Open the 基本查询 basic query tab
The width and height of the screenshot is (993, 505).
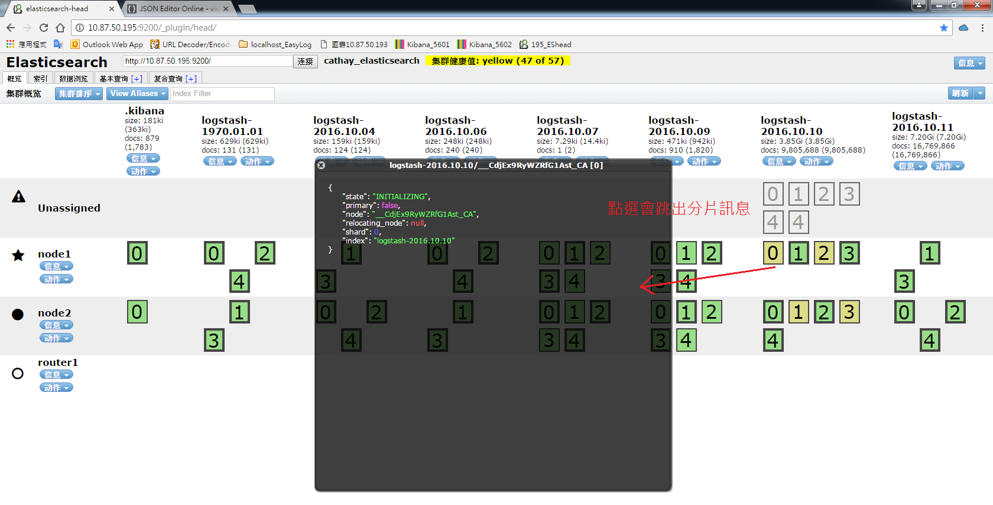coord(120,79)
